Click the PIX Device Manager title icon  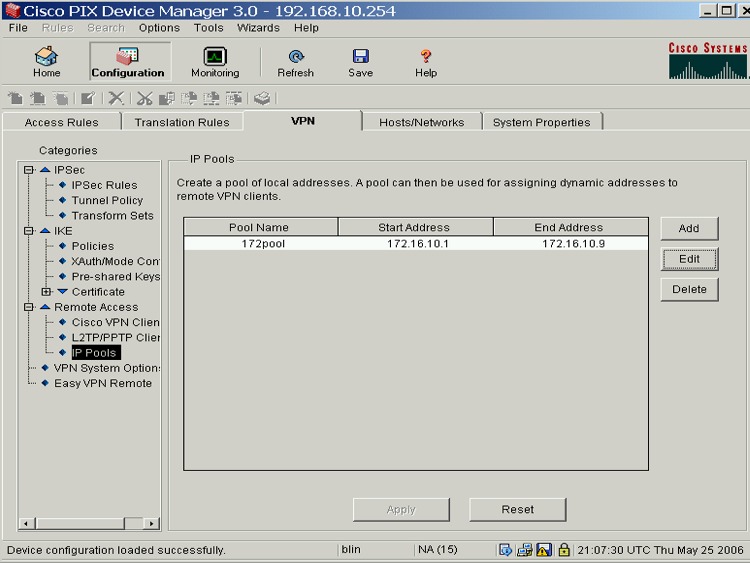(x=13, y=10)
